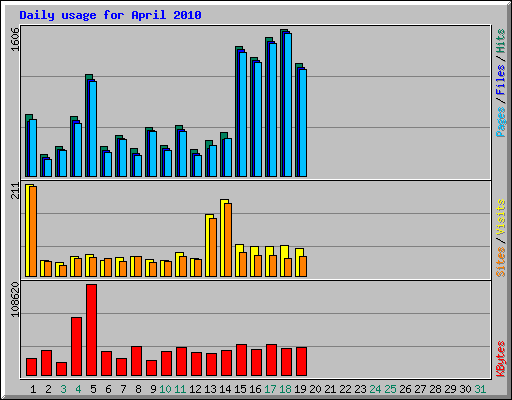The height and width of the screenshot is (400, 512).
Task: Click green day 10 on the date axis
Action: tap(165, 389)
